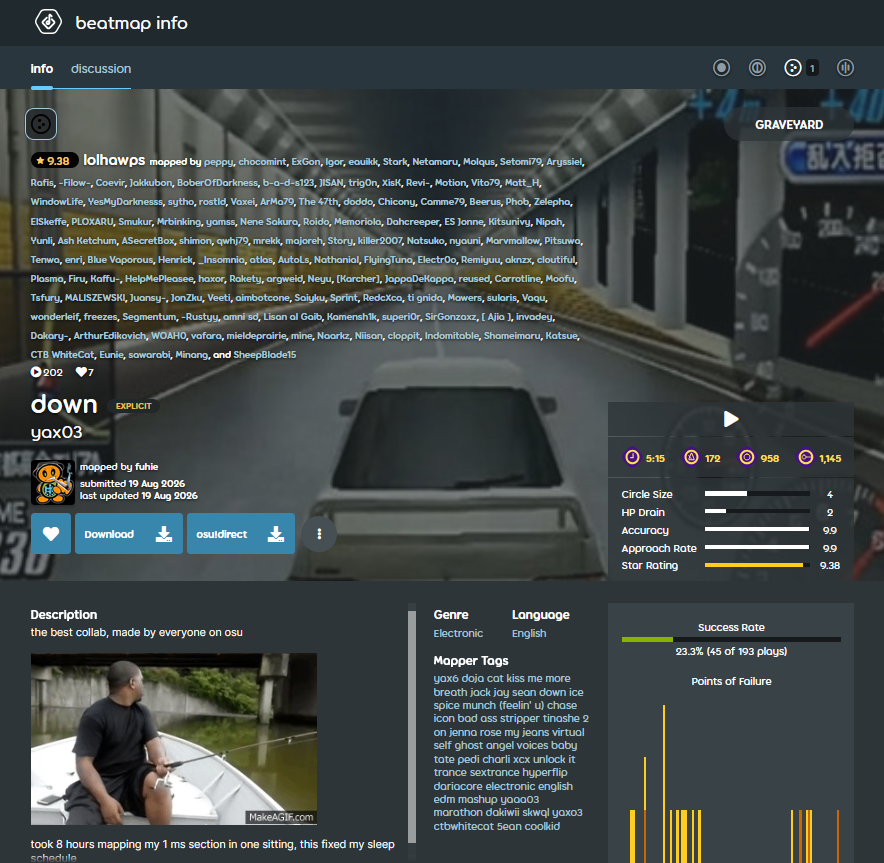Click the dariacore mapper tag
Image resolution: width=884 pixels, height=863 pixels.
pos(458,786)
